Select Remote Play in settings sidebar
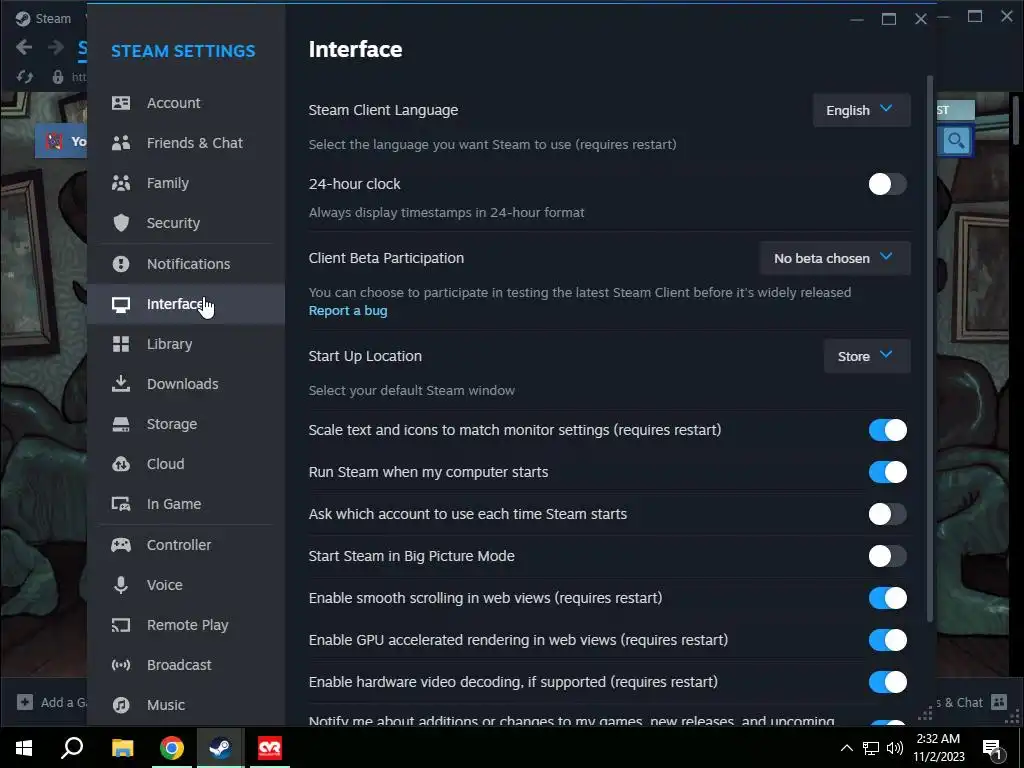 [x=186, y=625]
